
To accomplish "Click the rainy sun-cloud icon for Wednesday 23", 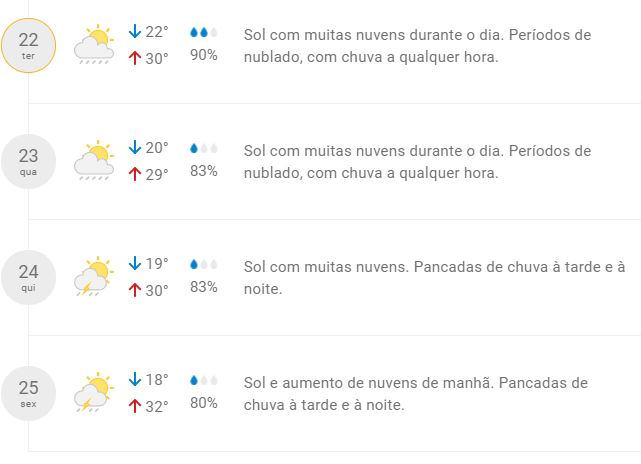I will [x=94, y=161].
